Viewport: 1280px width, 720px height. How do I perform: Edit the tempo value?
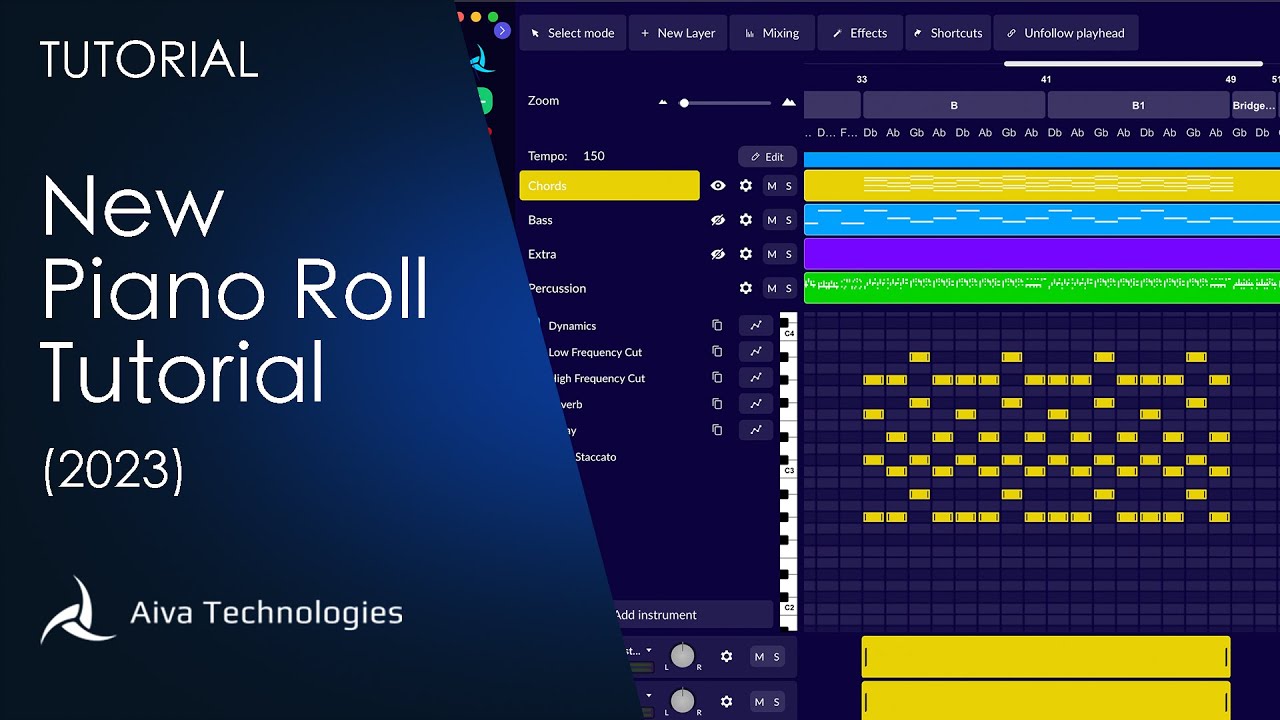(x=767, y=157)
